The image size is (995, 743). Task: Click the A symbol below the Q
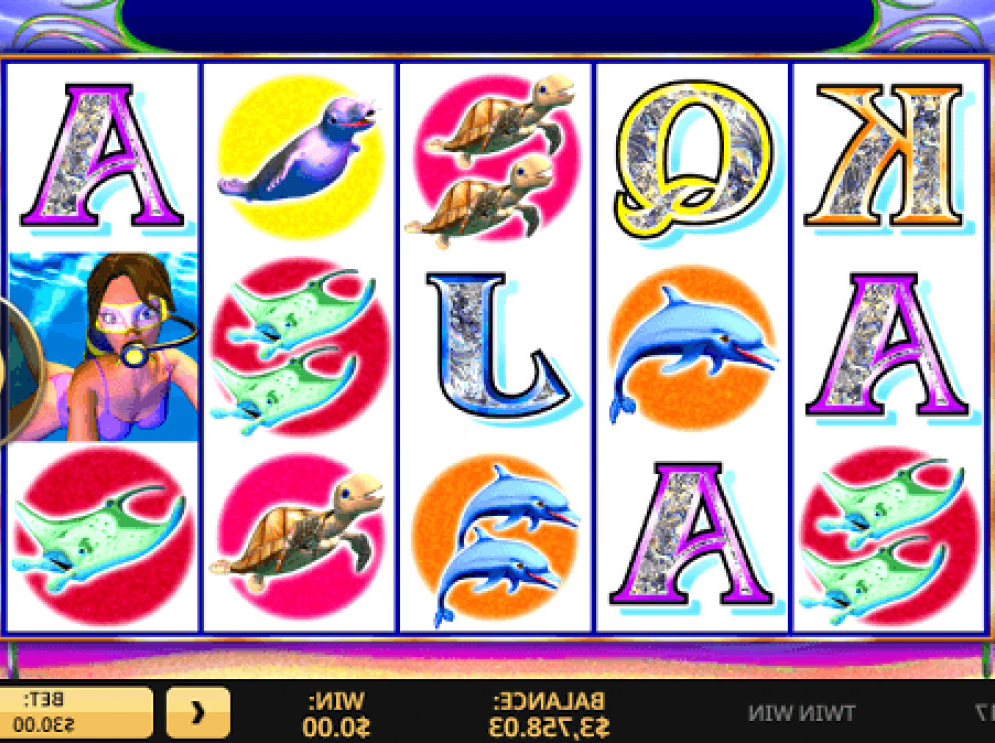(x=693, y=534)
